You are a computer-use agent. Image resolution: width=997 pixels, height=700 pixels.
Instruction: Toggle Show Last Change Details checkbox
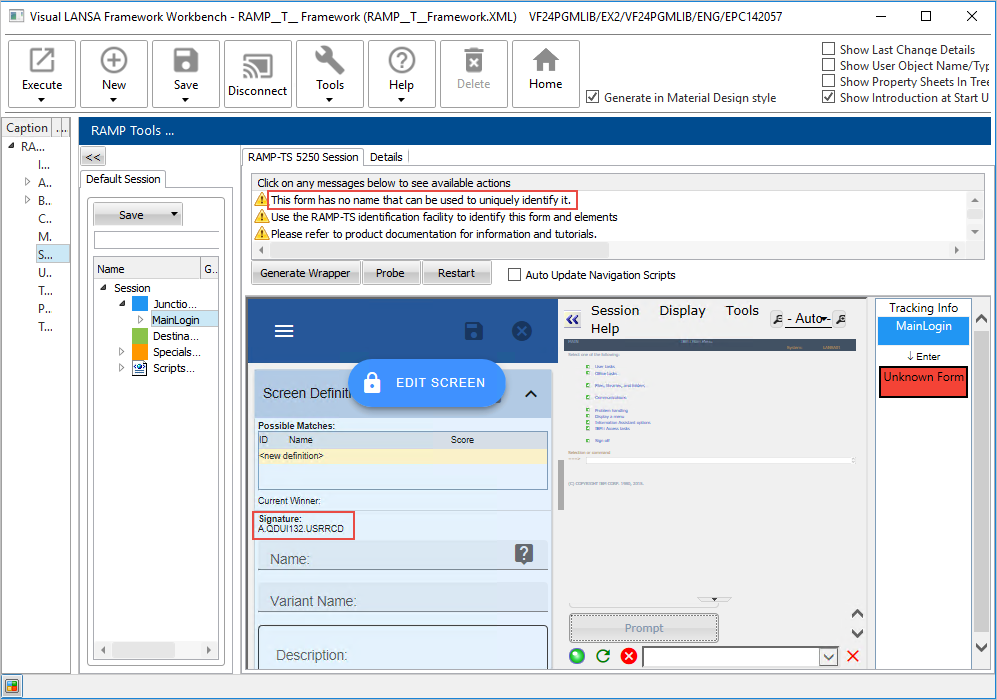coord(828,49)
